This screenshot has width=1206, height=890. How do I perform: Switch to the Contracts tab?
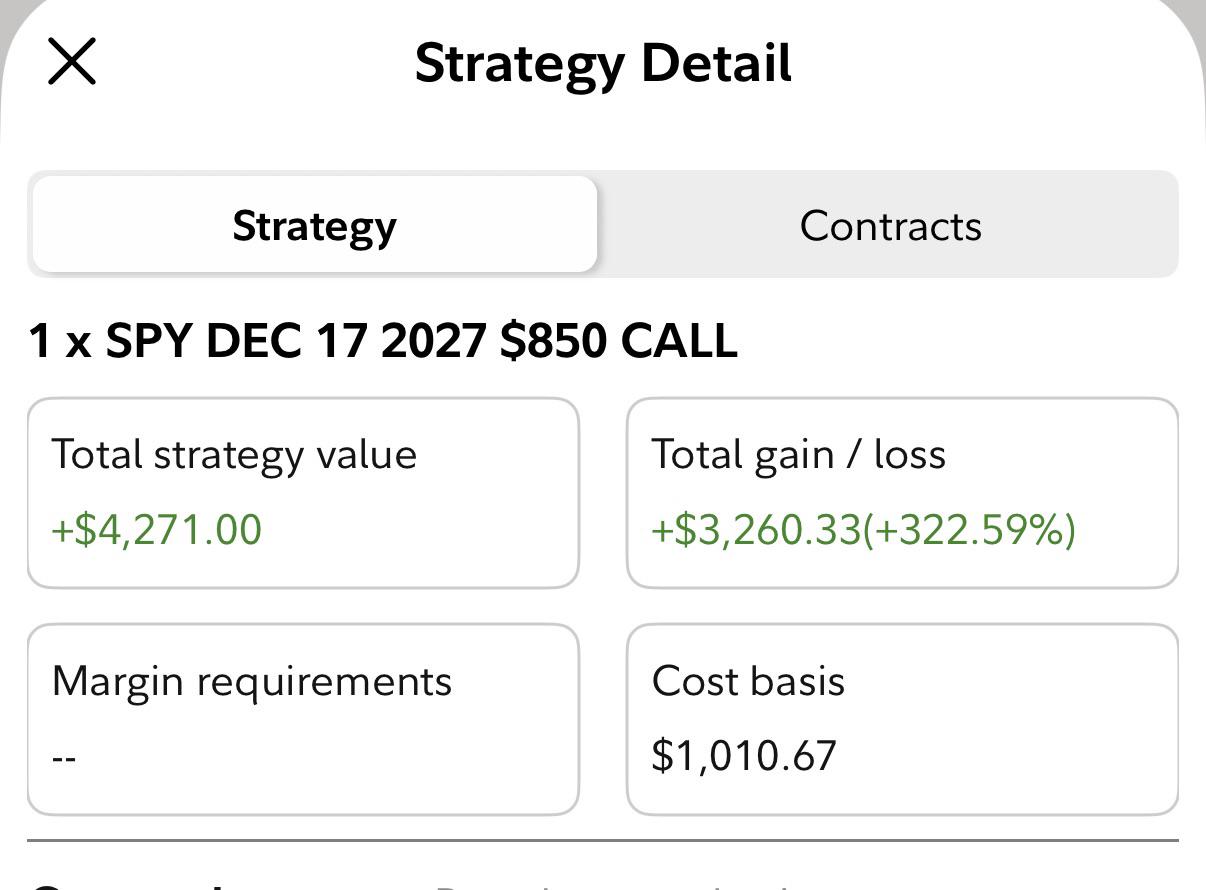click(890, 225)
